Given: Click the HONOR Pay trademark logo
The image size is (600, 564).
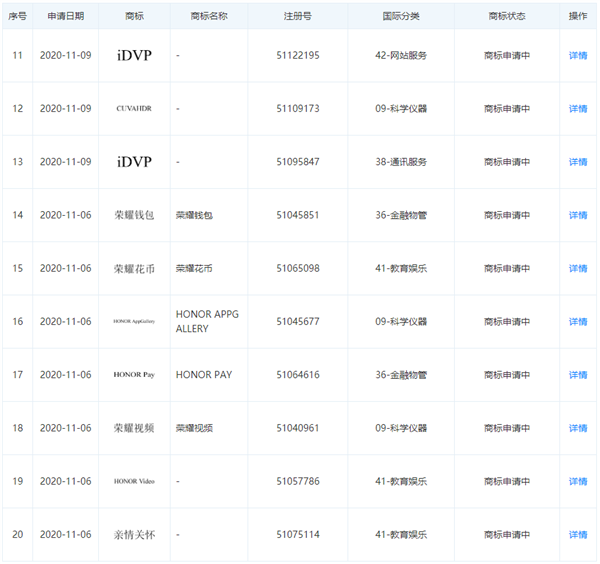Looking at the screenshot, I should coord(134,375).
